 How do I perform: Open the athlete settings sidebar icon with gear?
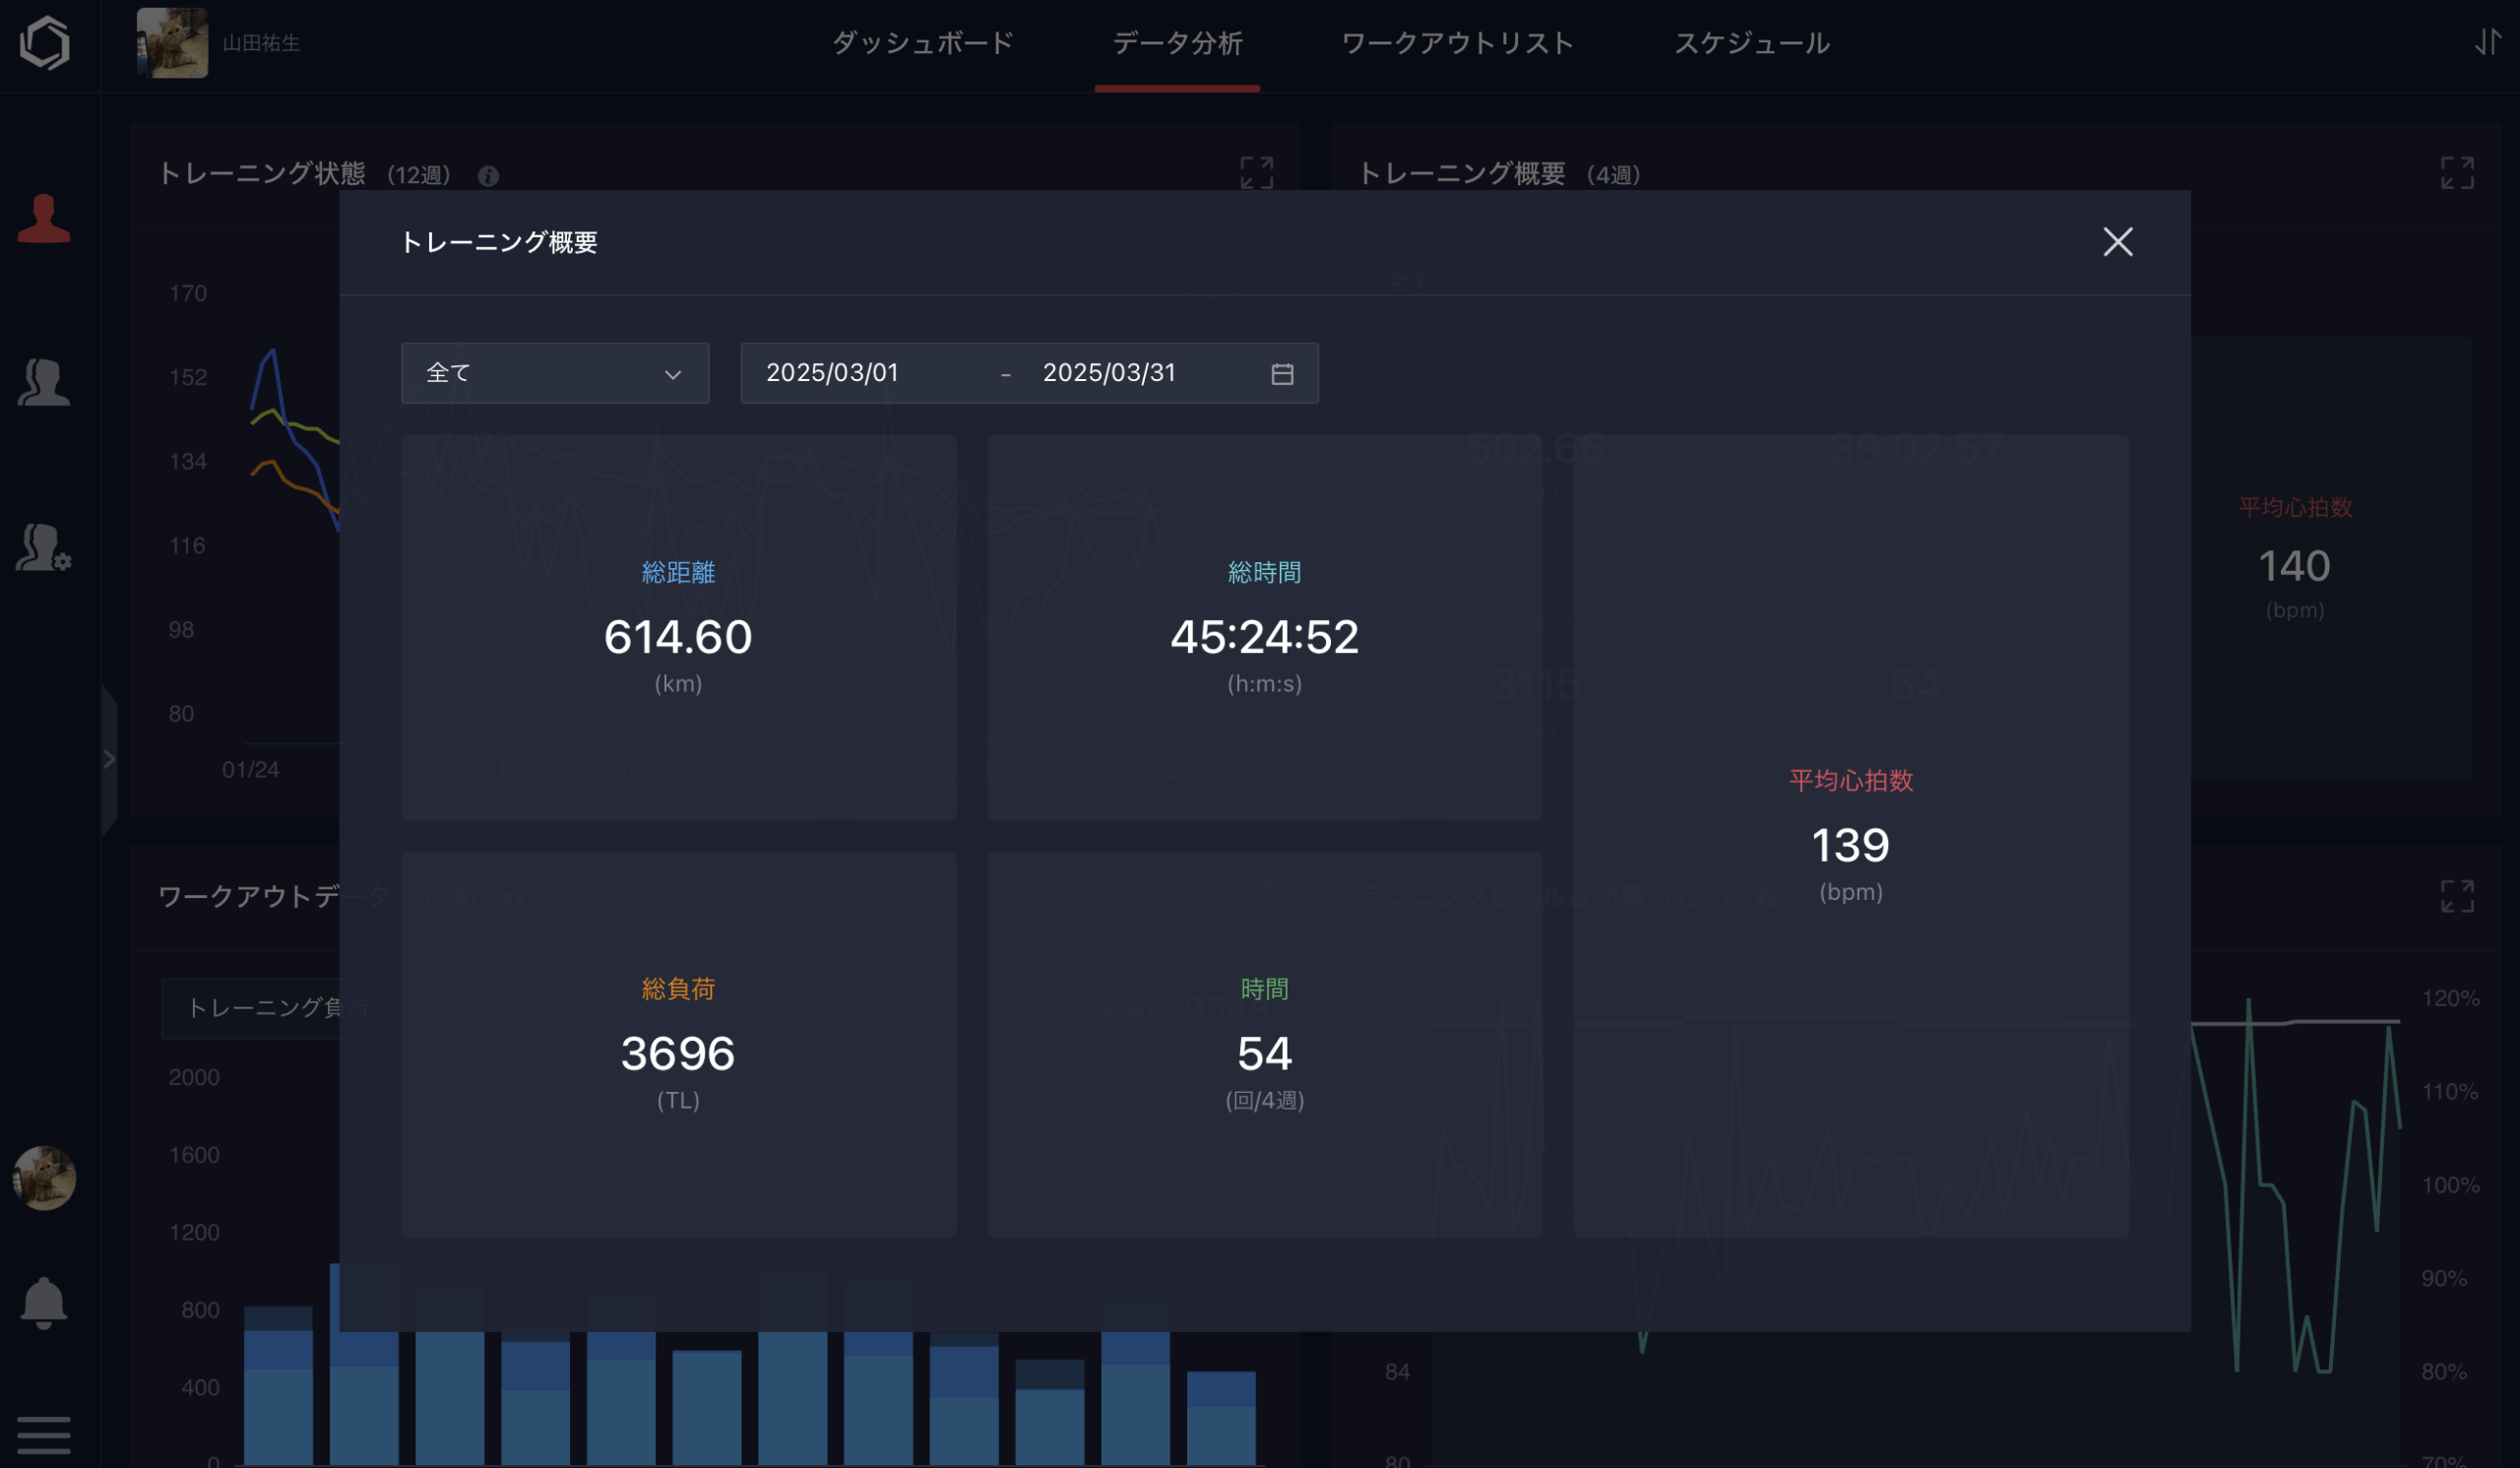44,548
